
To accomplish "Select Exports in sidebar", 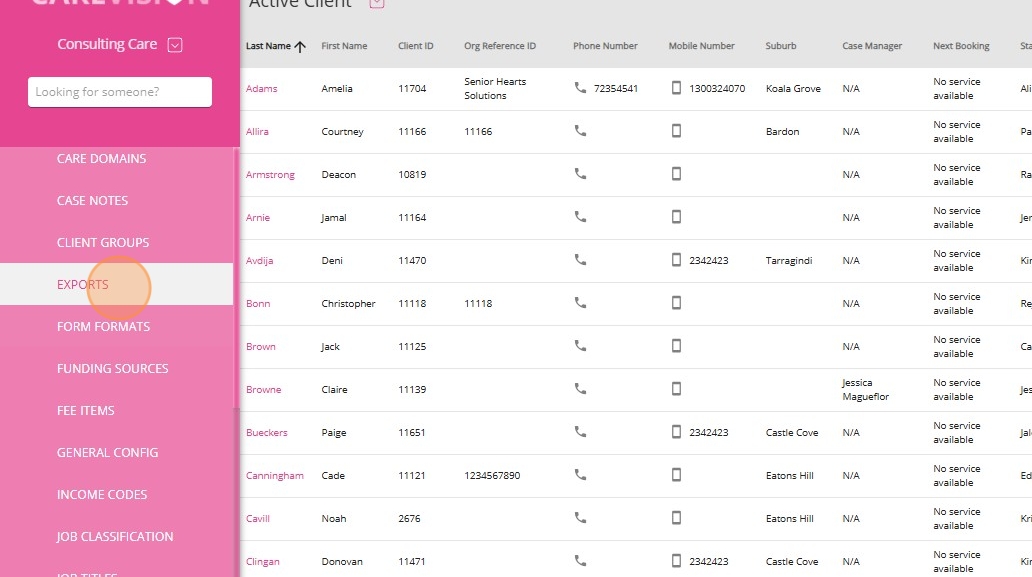I will point(116,284).
